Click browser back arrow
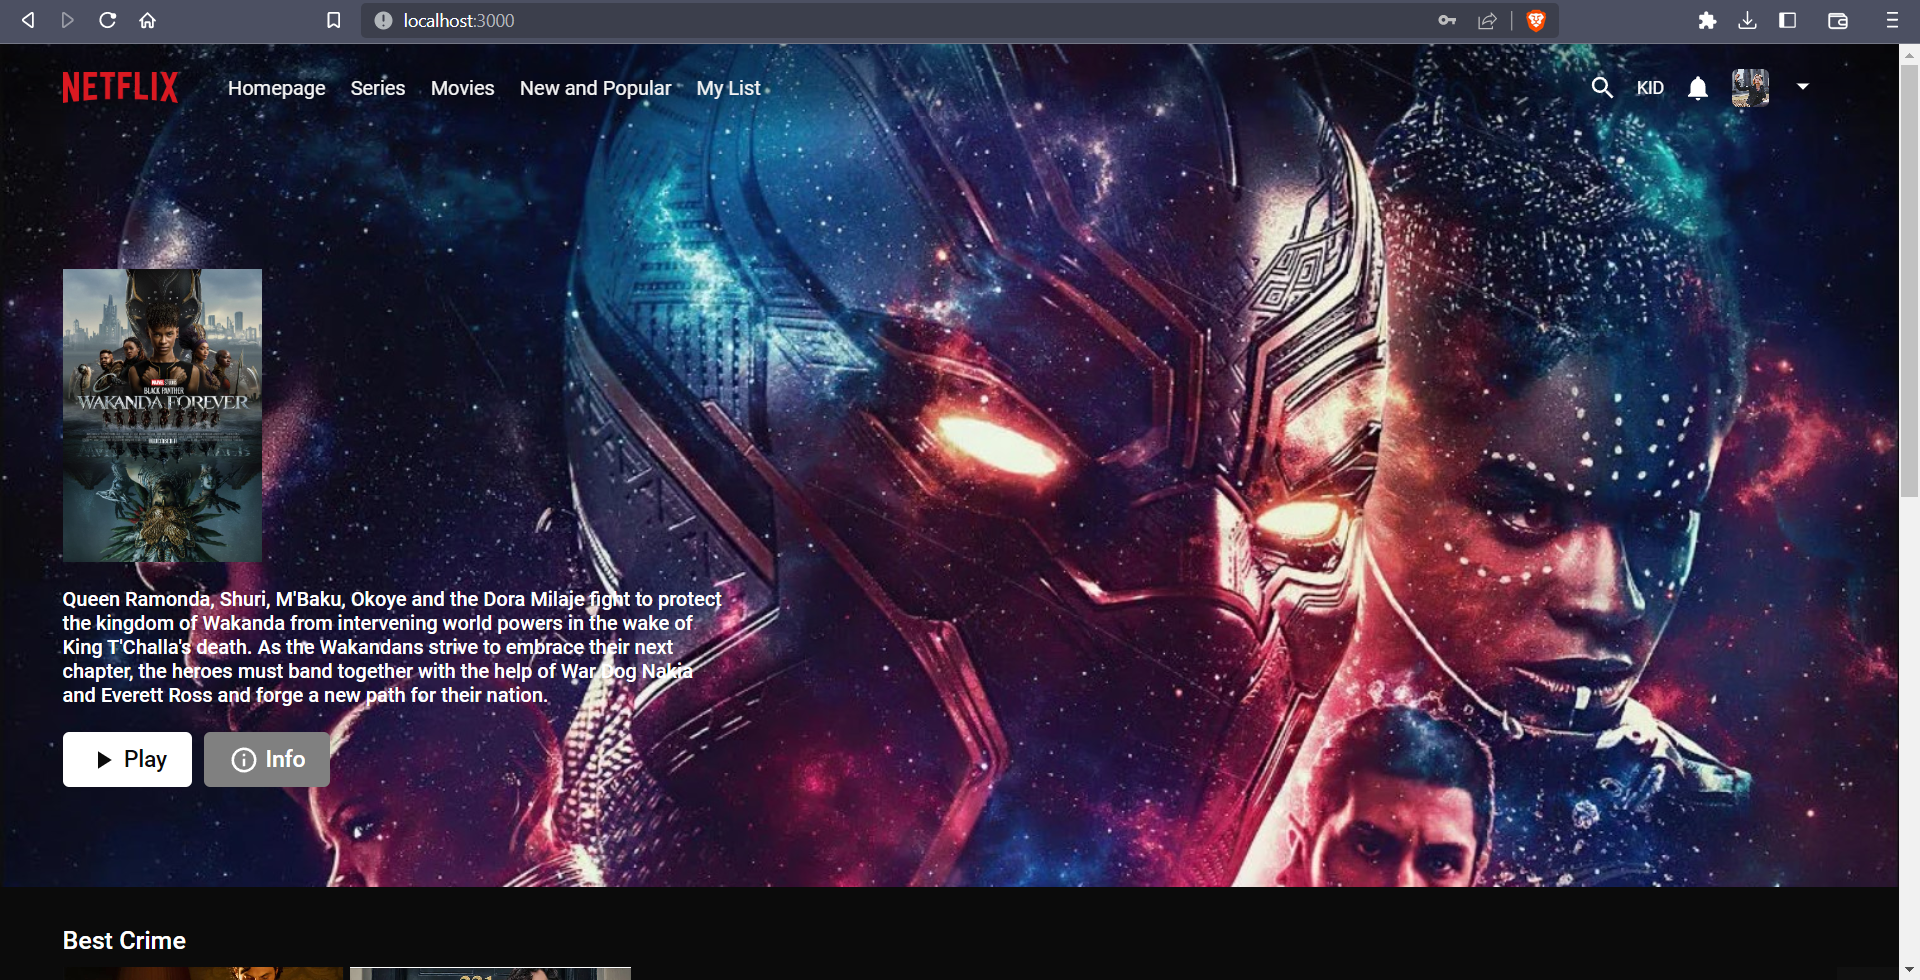This screenshot has height=980, width=1920. point(28,20)
